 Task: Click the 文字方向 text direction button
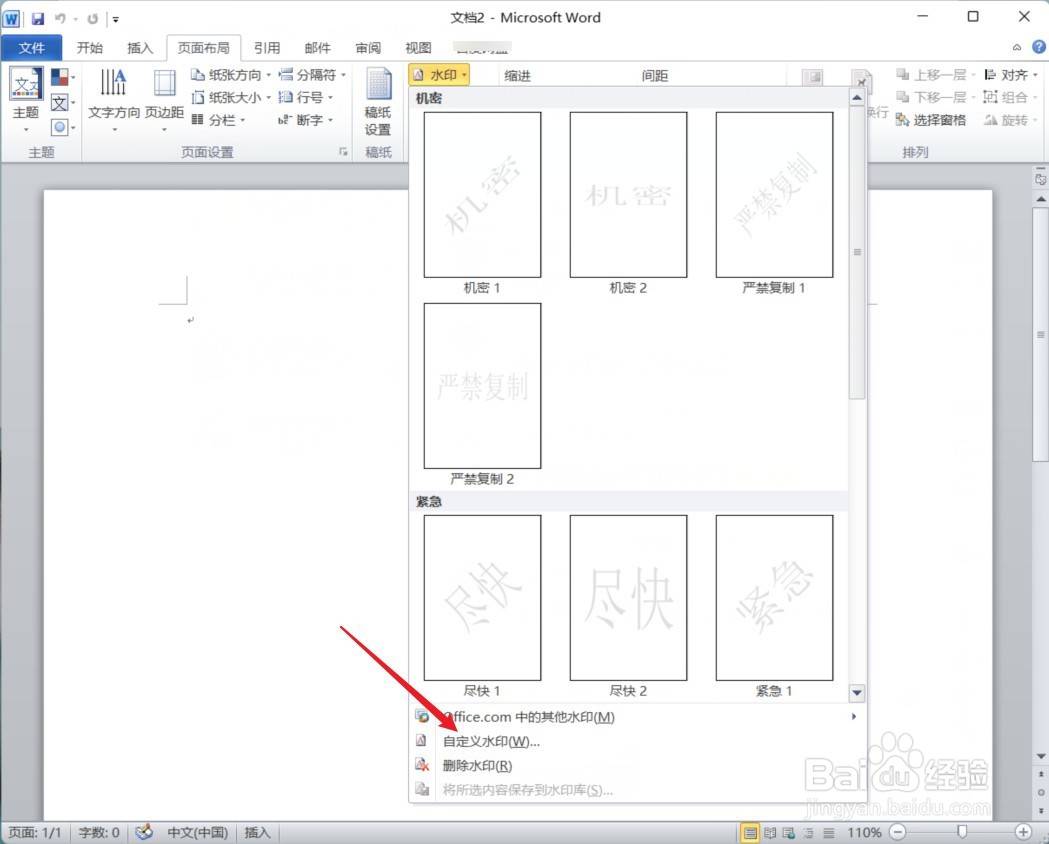pos(114,99)
